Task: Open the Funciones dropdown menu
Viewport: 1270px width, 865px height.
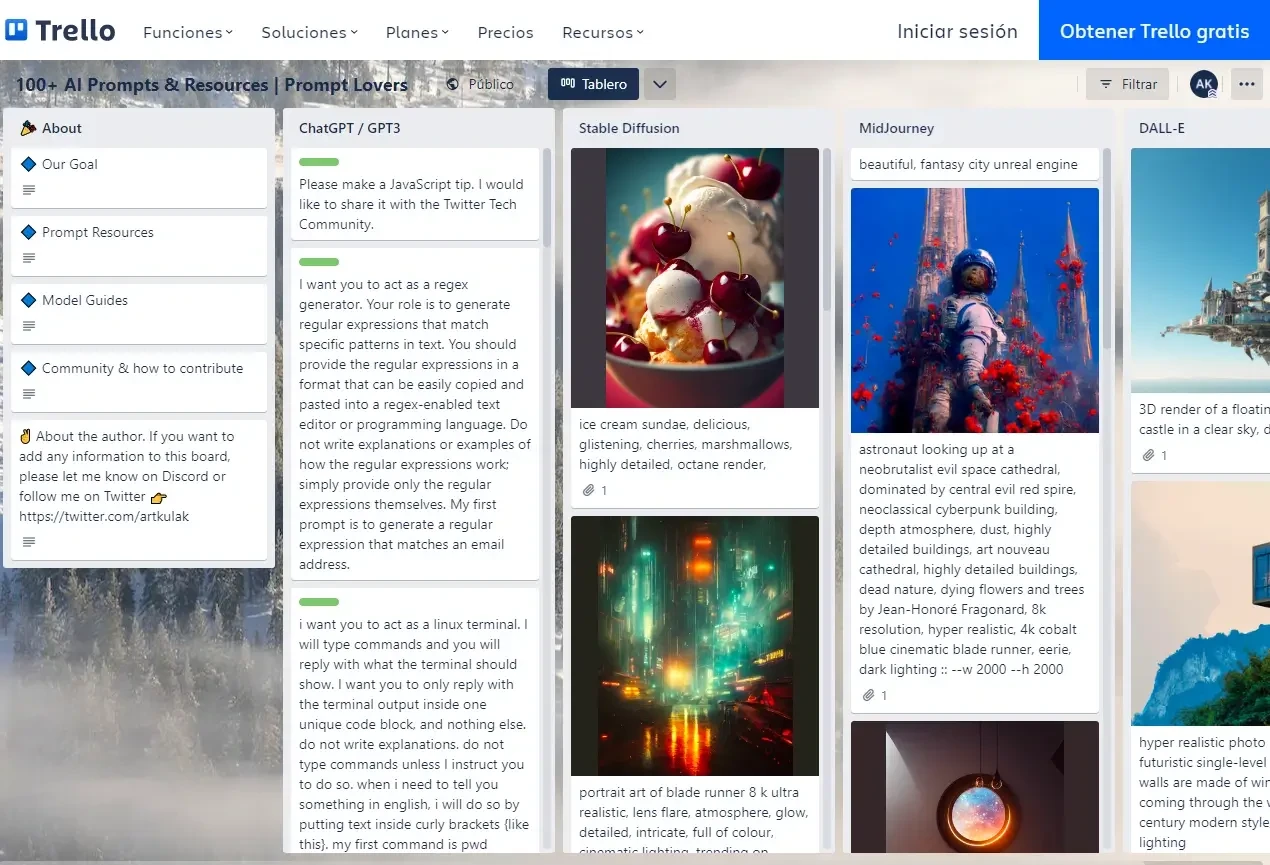Action: pyautogui.click(x=187, y=32)
